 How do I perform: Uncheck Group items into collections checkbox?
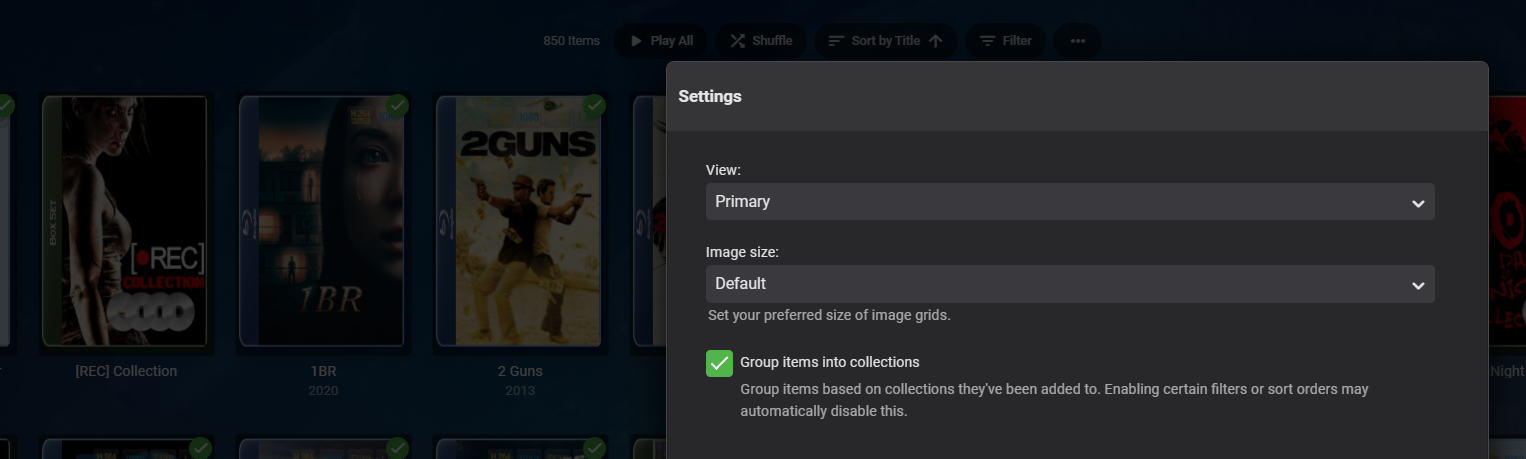pyautogui.click(x=719, y=363)
